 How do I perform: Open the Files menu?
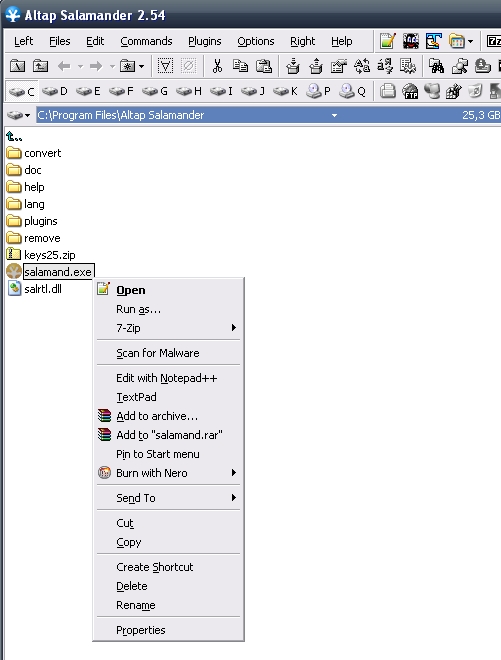[59, 41]
